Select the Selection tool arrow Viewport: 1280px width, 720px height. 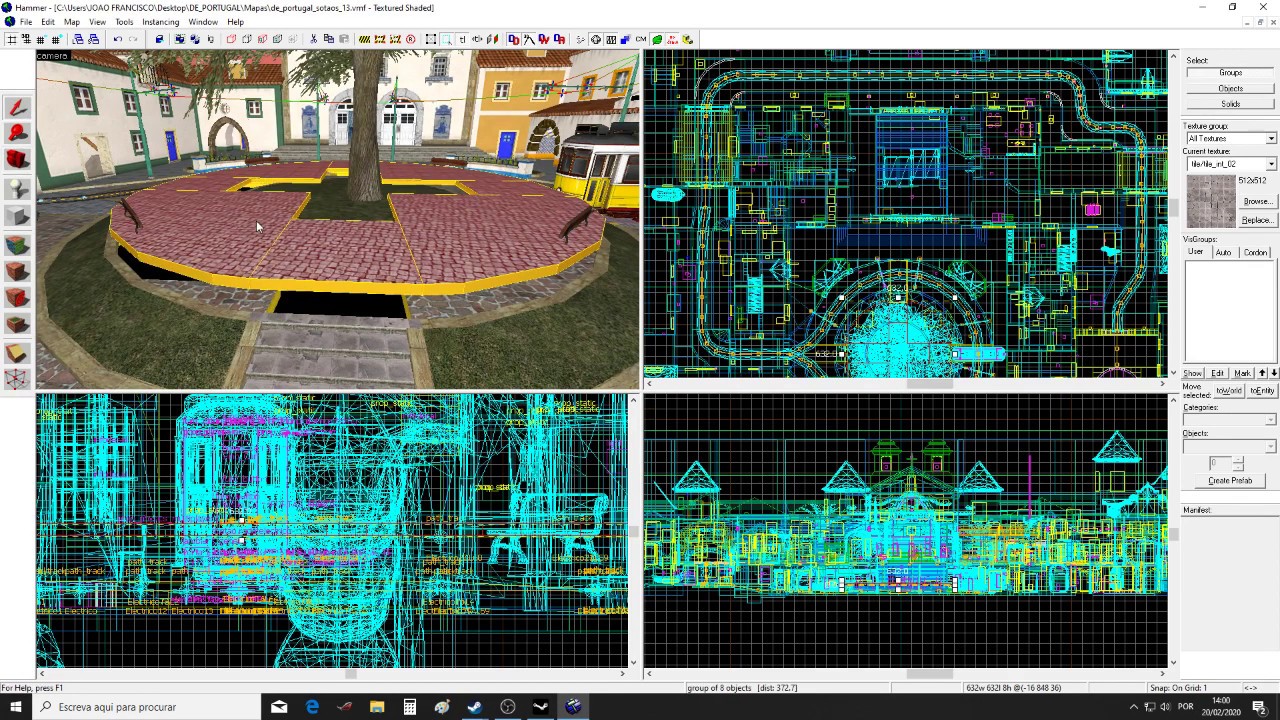tap(17, 108)
